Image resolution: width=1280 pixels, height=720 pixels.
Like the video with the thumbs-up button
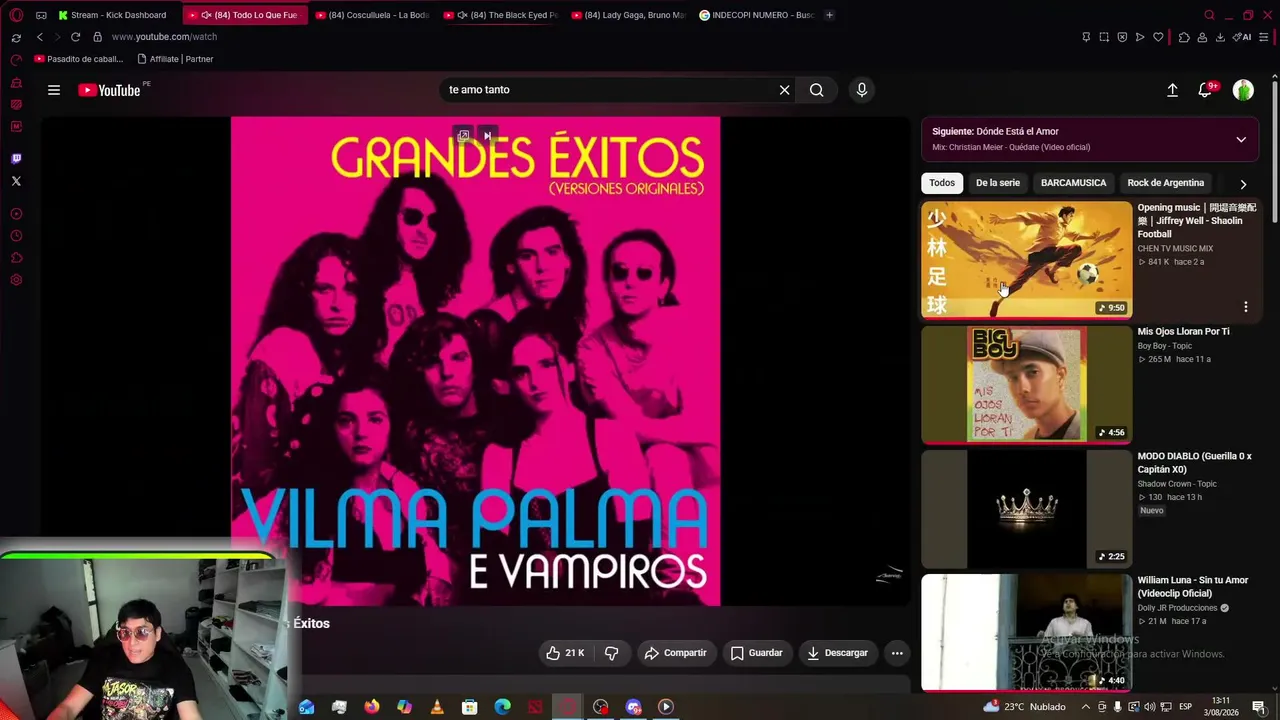click(565, 653)
